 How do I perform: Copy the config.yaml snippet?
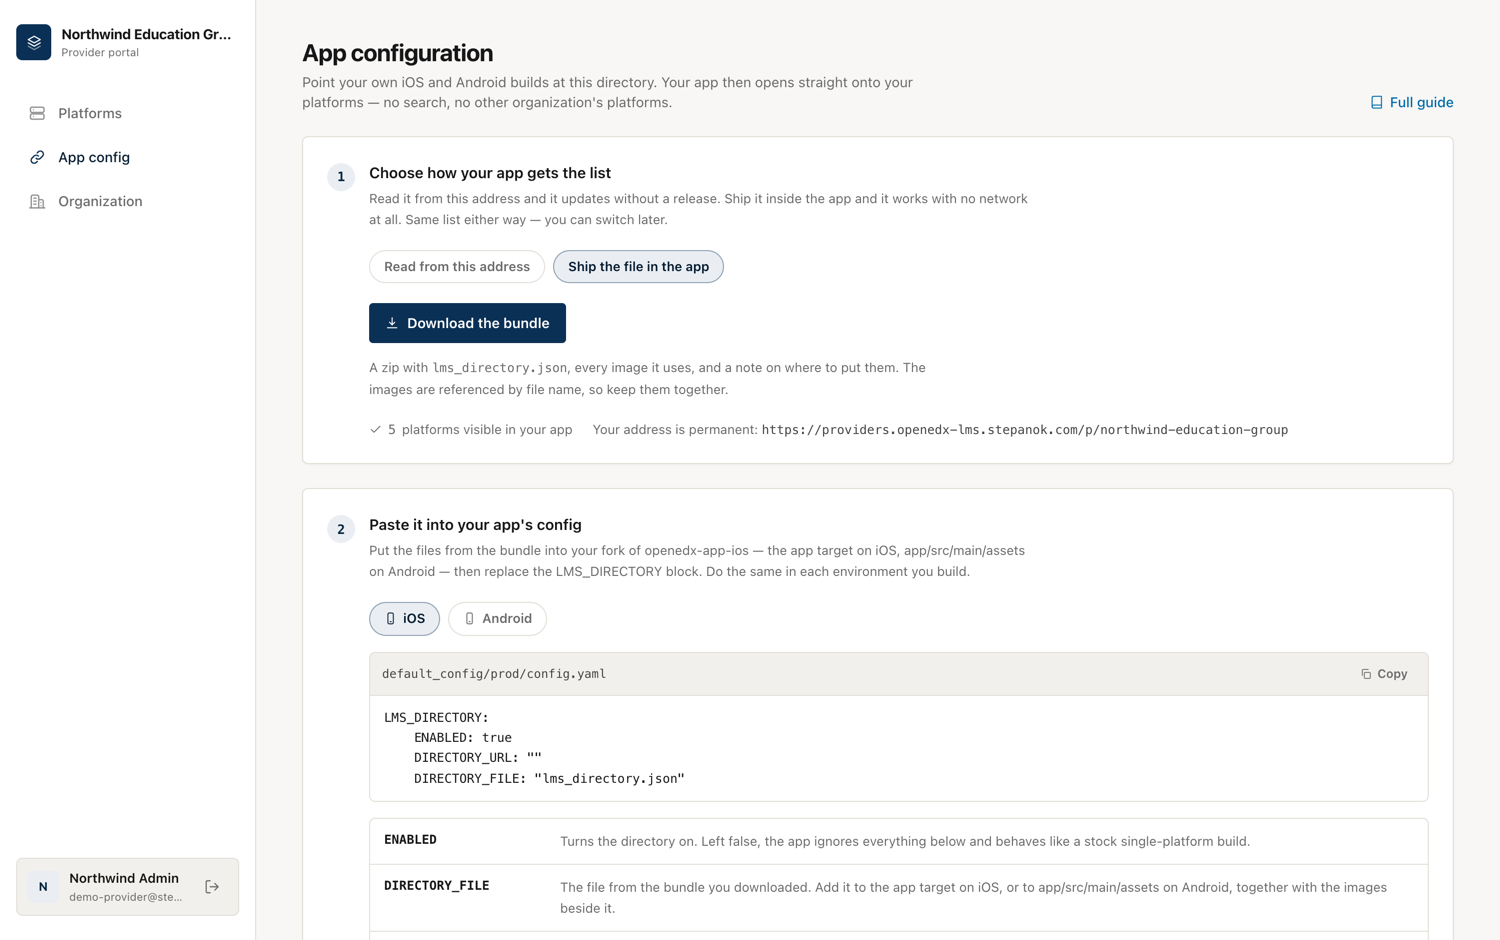click(x=1384, y=674)
